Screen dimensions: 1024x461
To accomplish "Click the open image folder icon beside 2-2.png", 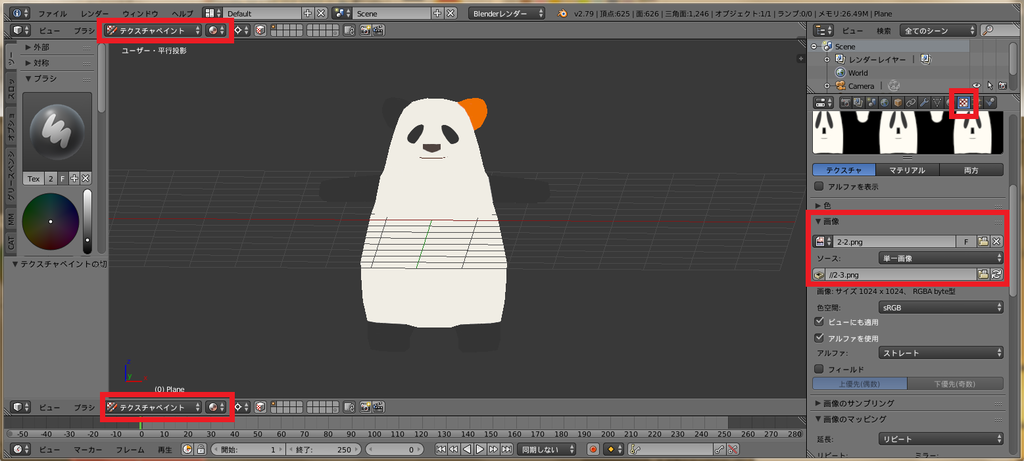I will (x=982, y=242).
